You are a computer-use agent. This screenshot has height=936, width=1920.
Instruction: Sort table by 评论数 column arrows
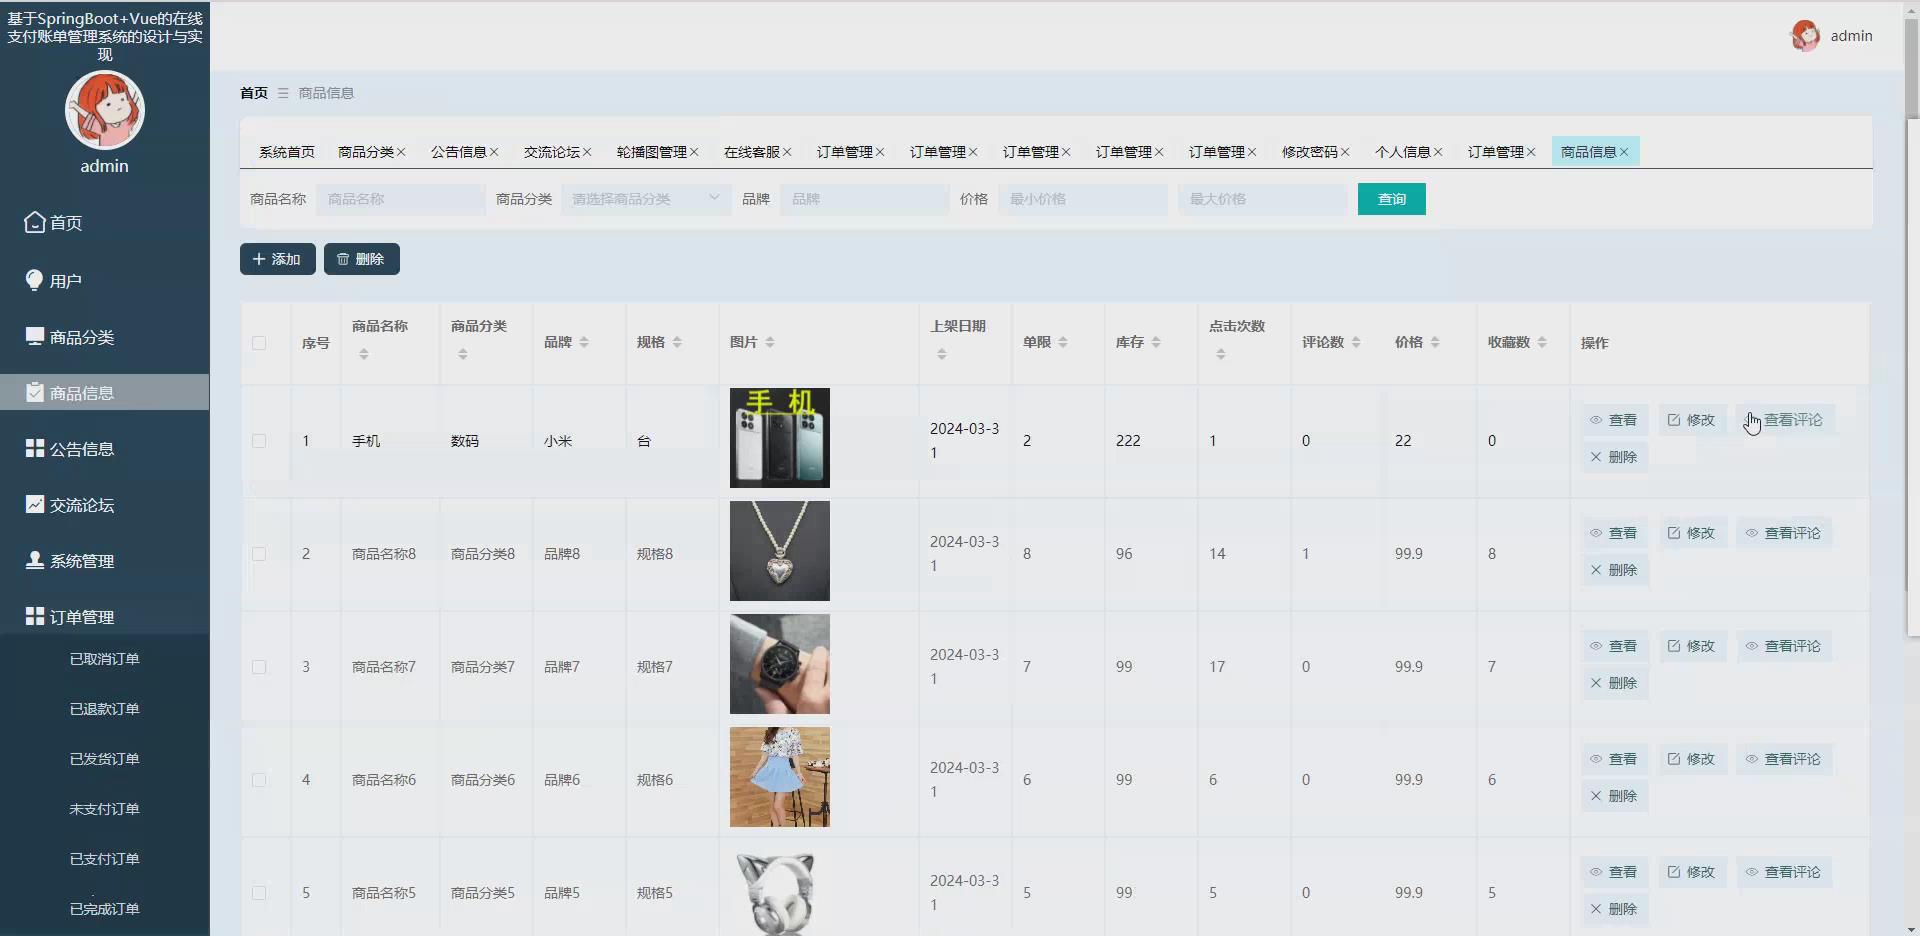(x=1356, y=342)
